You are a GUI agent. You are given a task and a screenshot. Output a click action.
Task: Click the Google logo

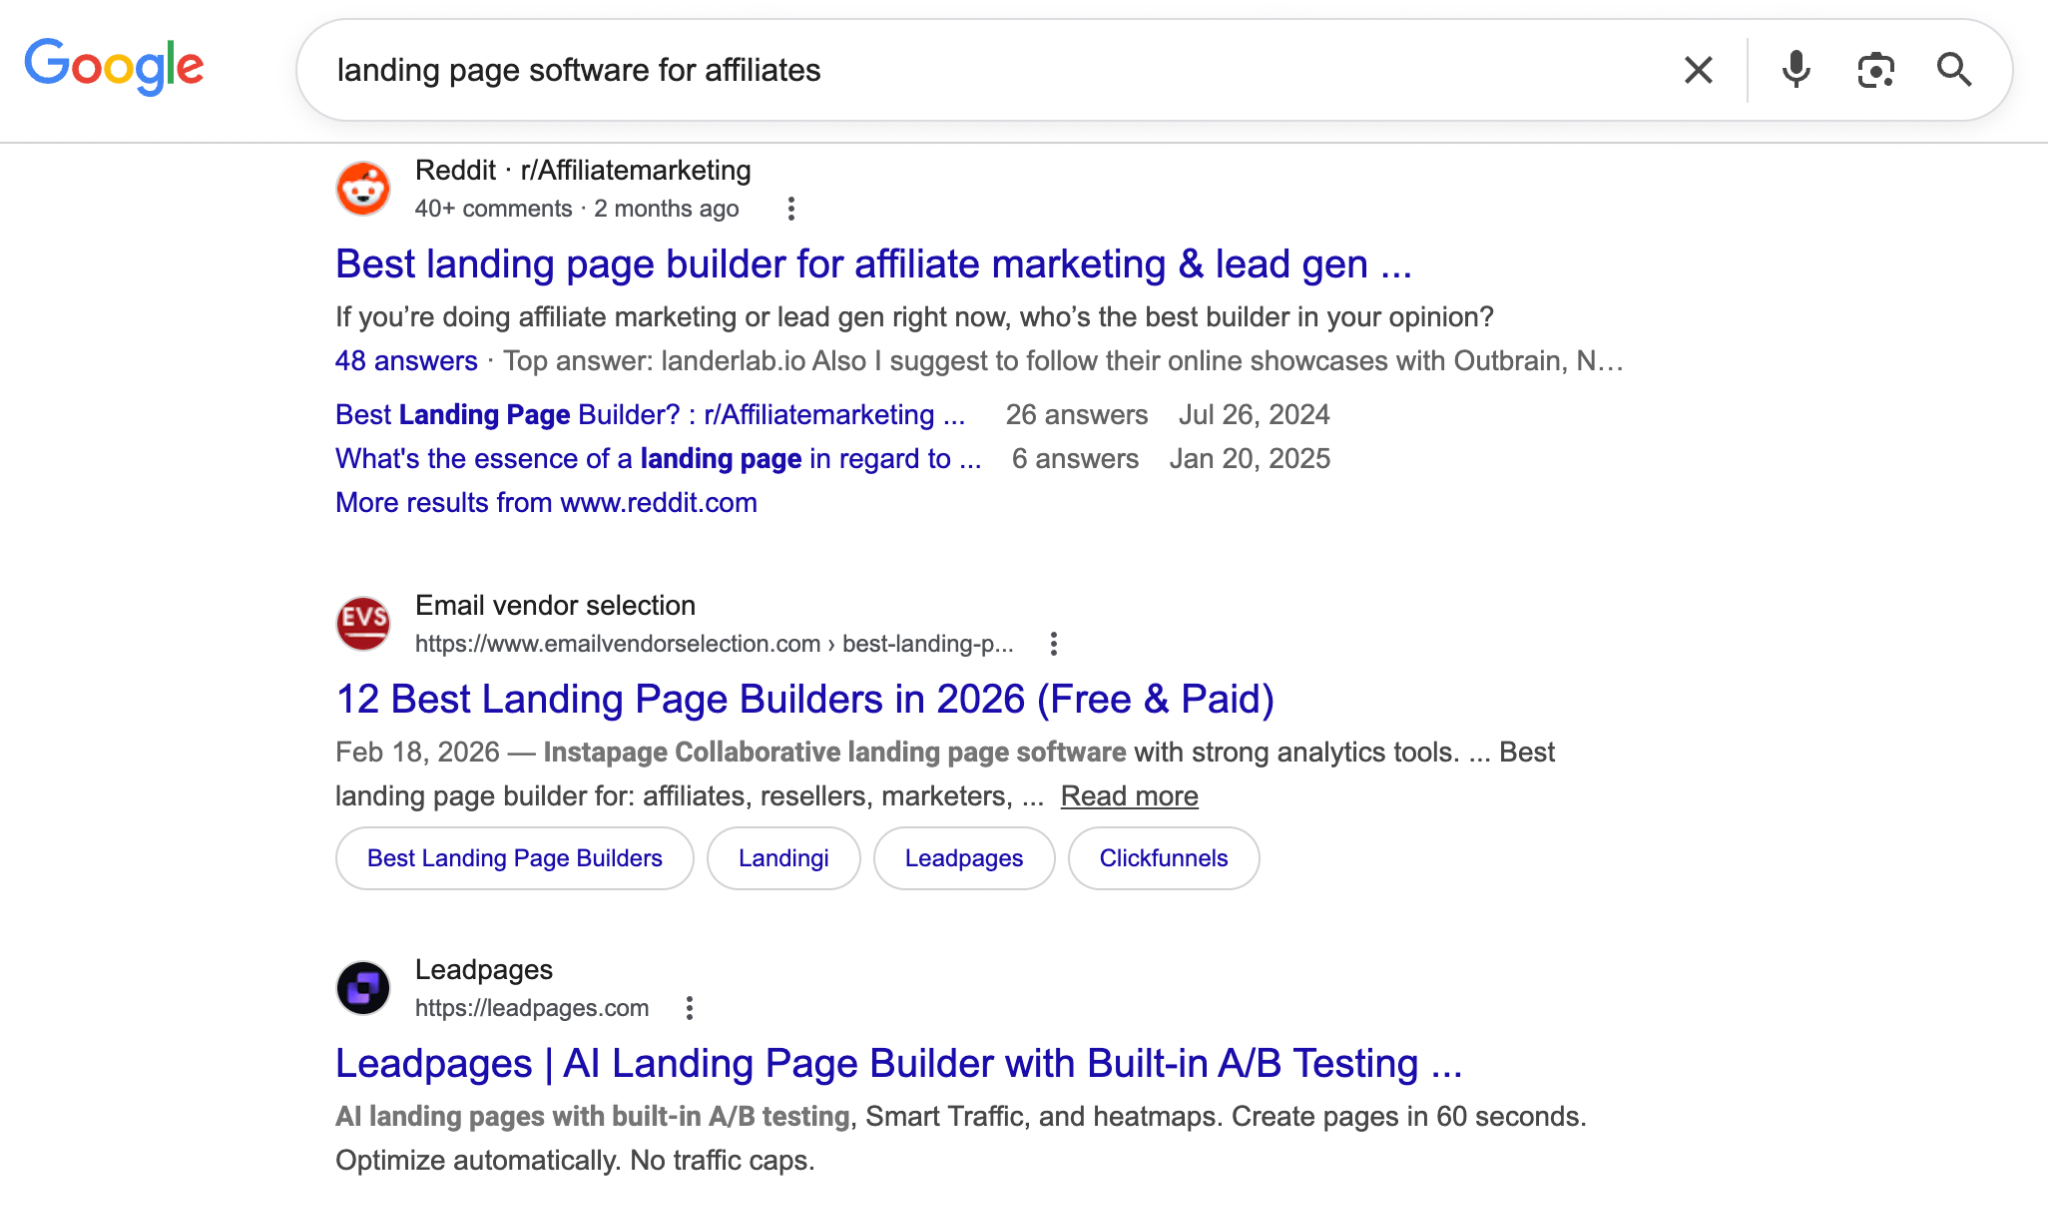[114, 67]
